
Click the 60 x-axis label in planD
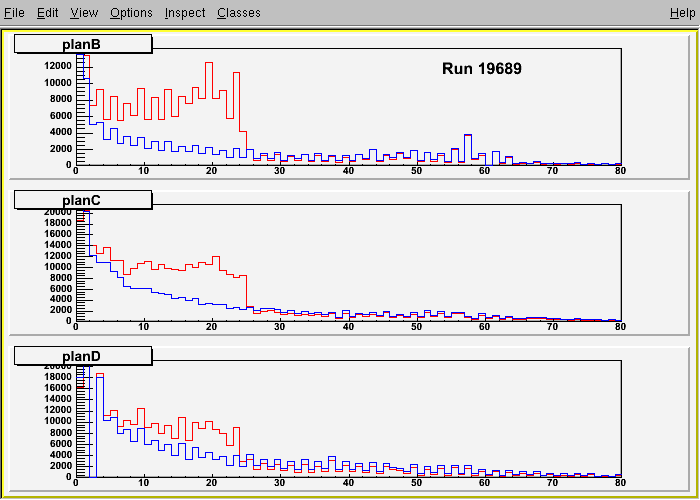[x=484, y=483]
